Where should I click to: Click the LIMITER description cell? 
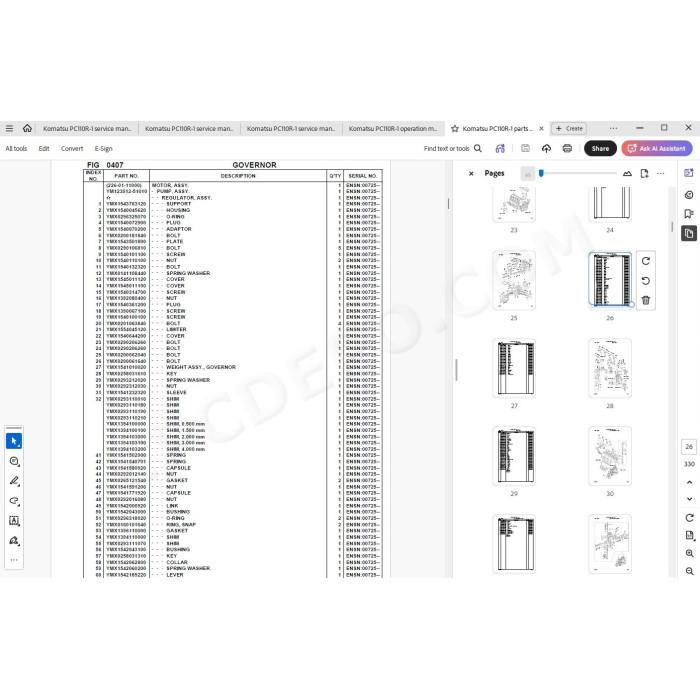(x=176, y=329)
